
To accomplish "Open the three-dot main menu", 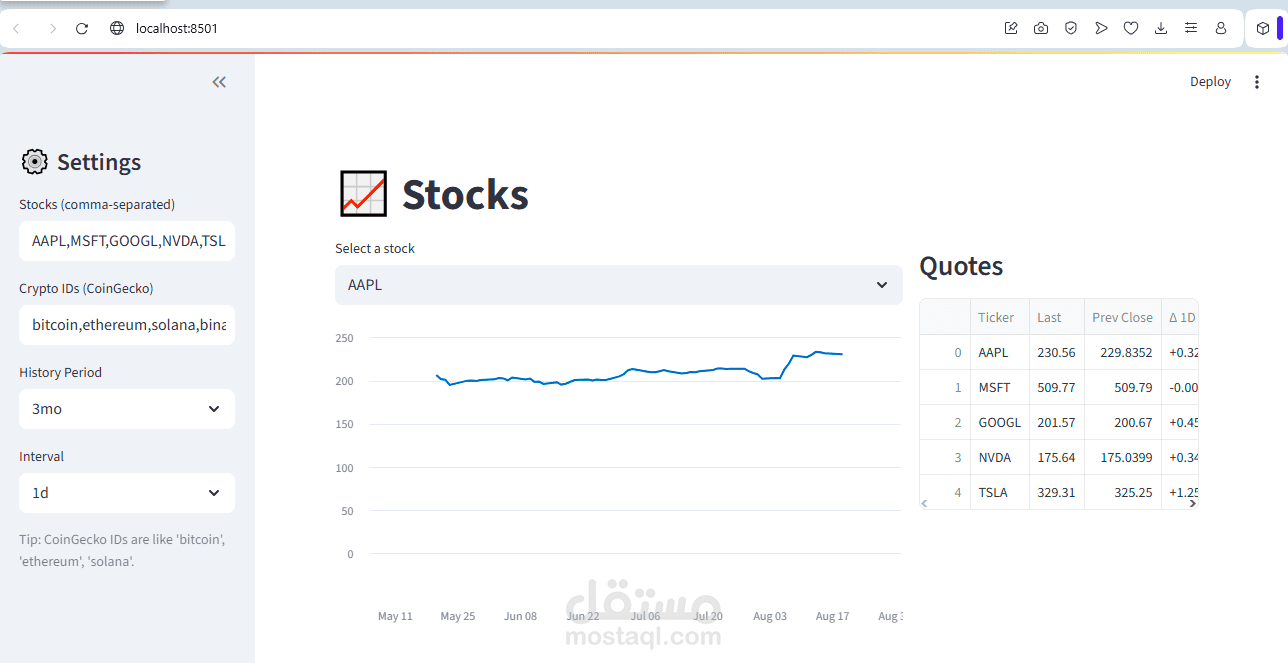I will coord(1257,82).
